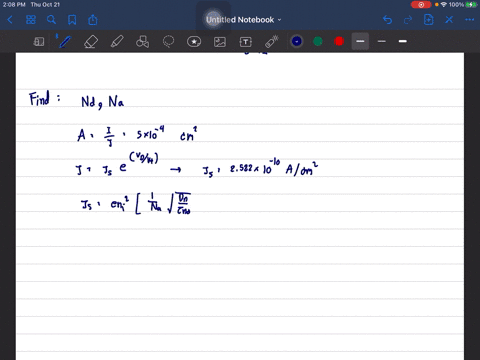Open the Untitled Notebook title dropdown

tap(243, 20)
